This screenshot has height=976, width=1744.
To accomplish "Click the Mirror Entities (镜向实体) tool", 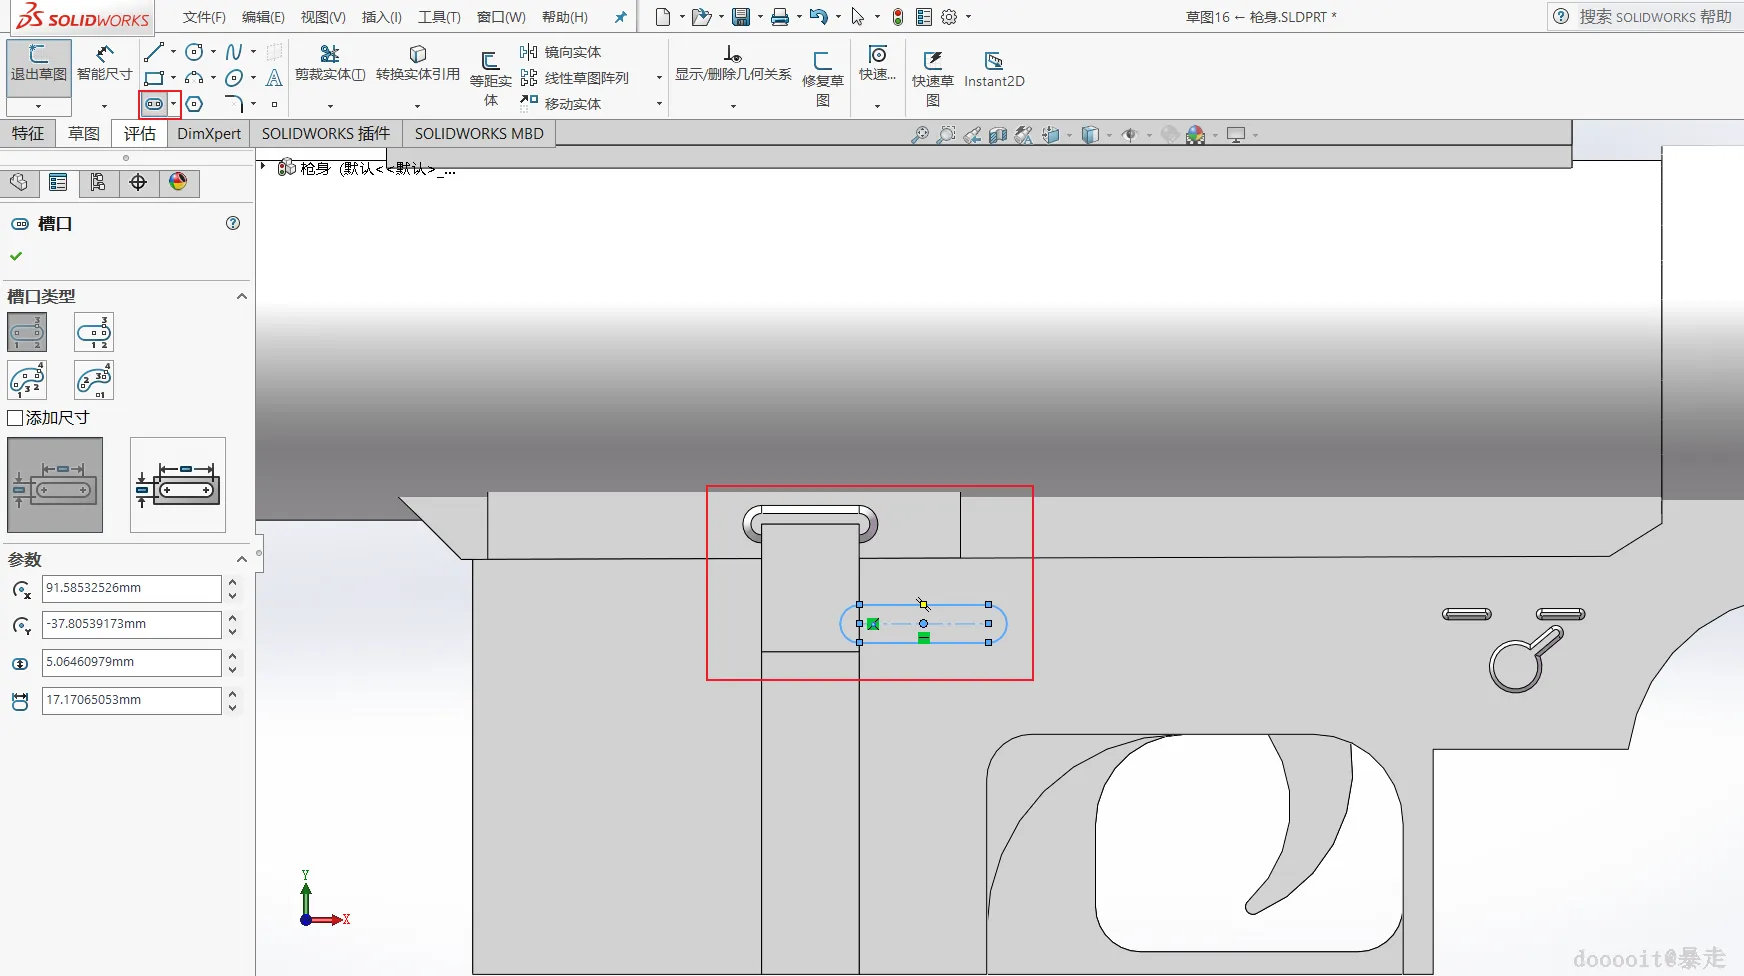I will (561, 52).
